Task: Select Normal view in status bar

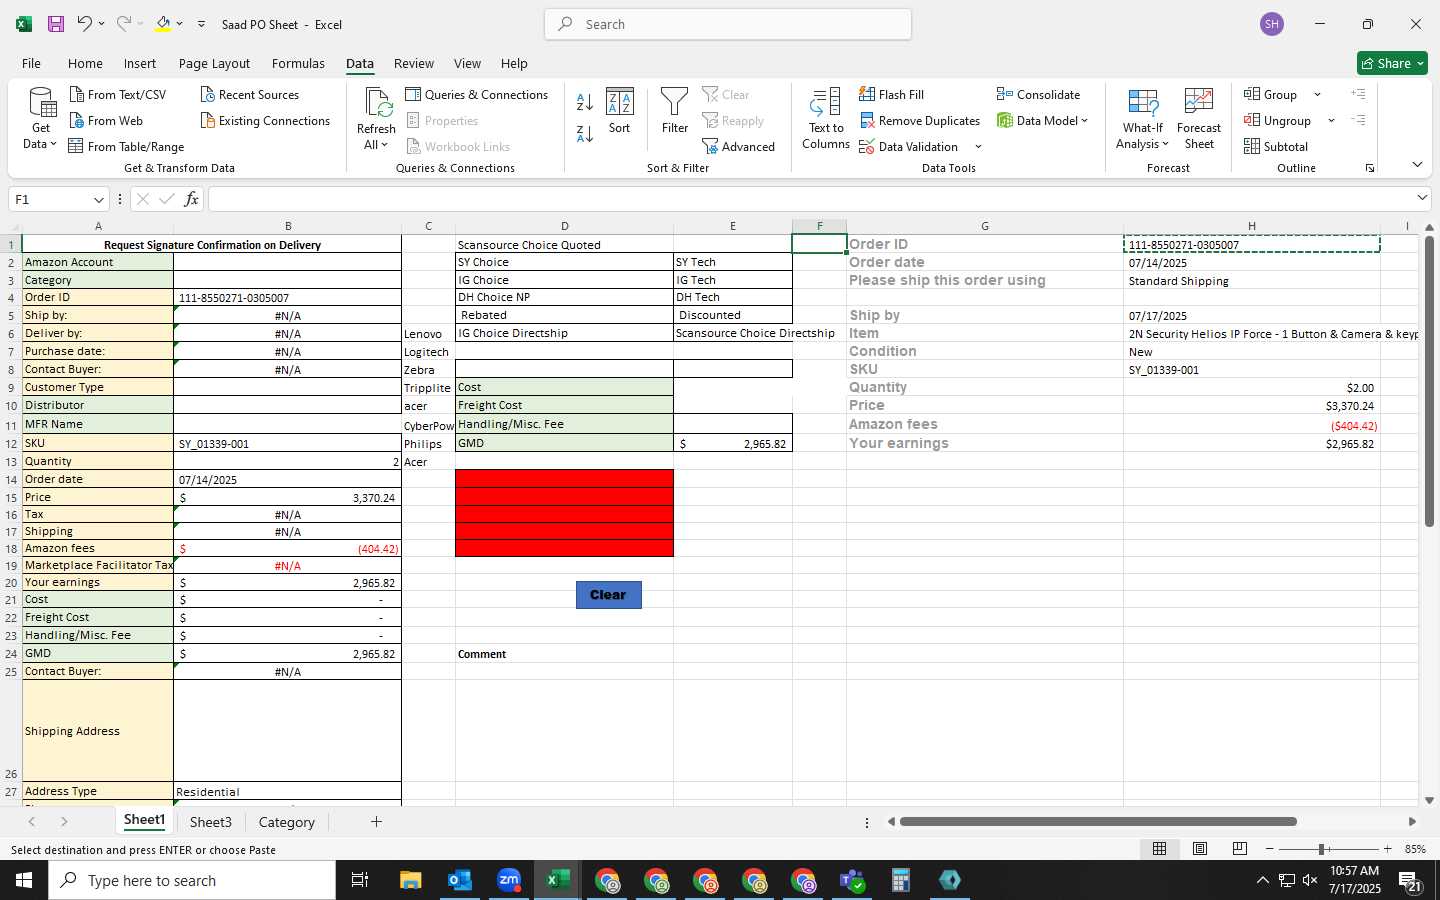Action: (x=1160, y=849)
